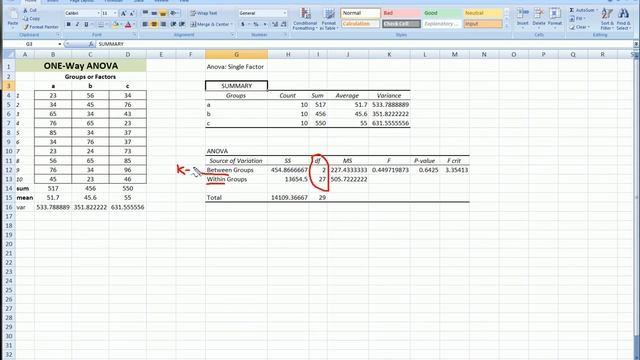Expand the cell styles gallery
The height and width of the screenshot is (360, 640).
click(507, 25)
